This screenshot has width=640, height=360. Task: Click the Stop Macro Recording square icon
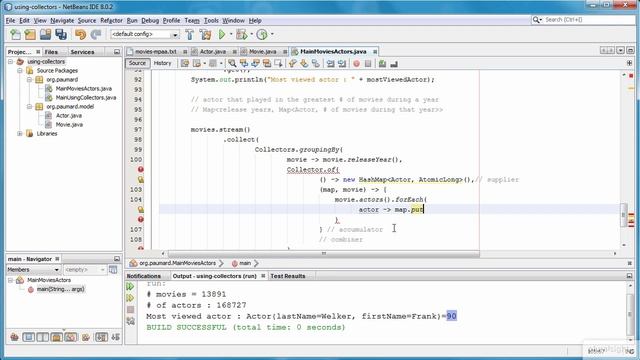368,63
